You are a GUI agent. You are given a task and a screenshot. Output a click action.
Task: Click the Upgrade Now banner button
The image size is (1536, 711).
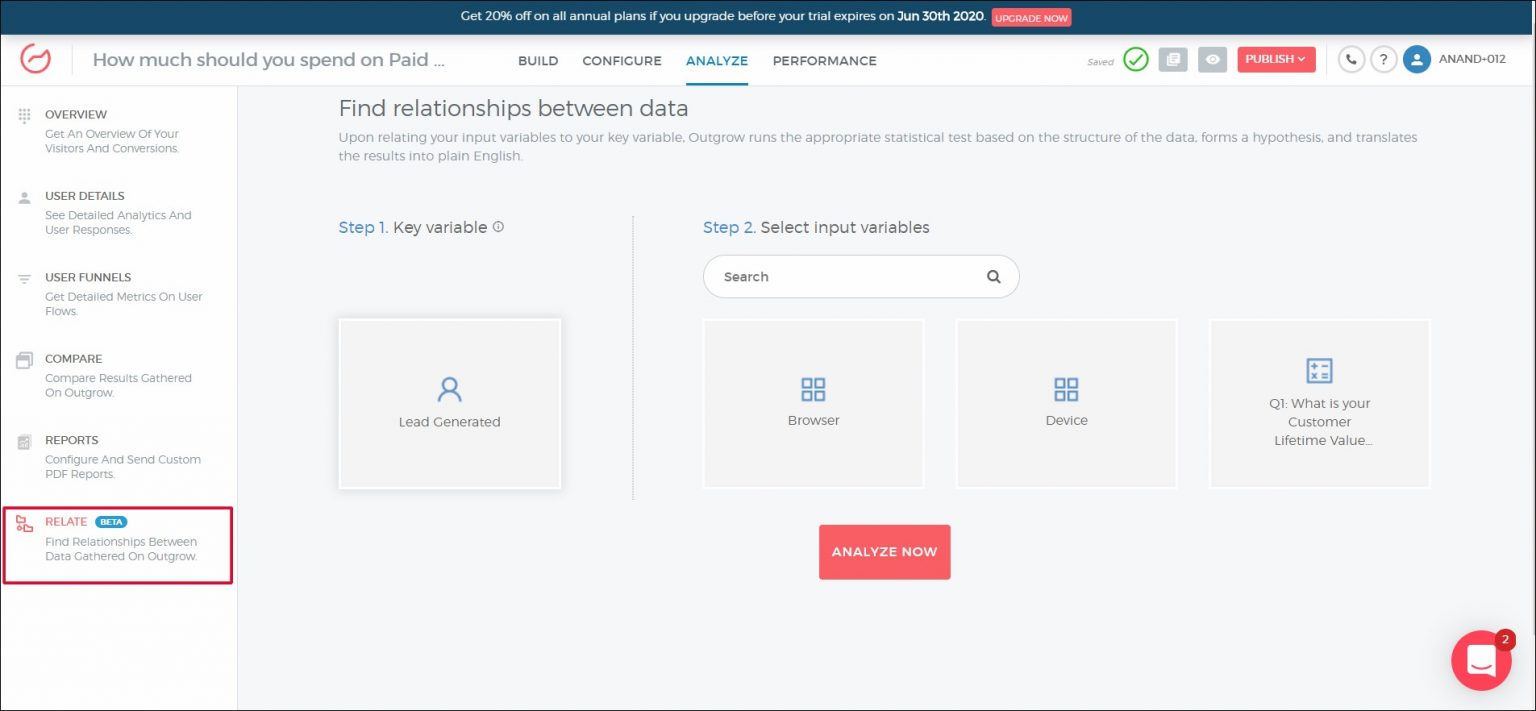[1031, 18]
